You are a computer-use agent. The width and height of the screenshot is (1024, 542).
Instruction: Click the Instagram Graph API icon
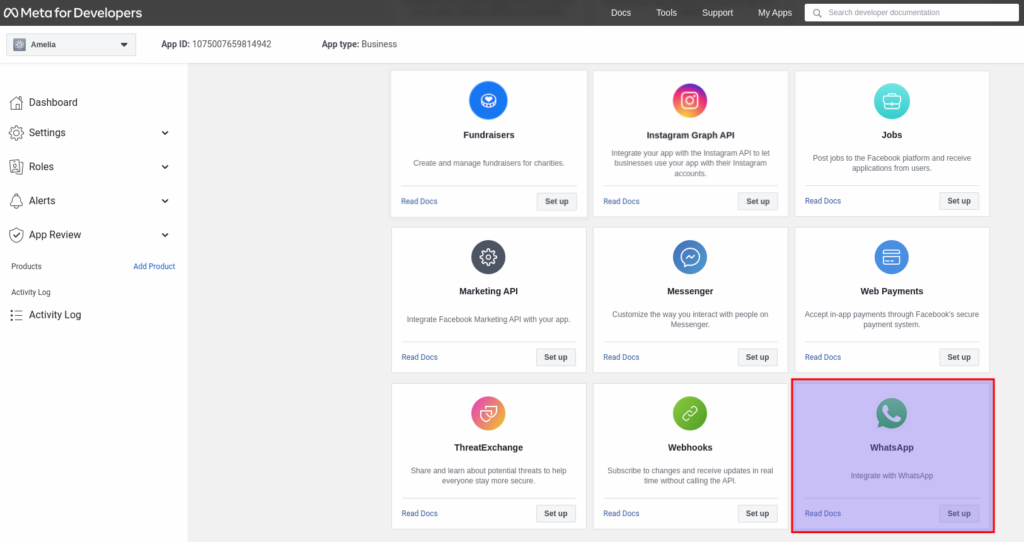[690, 101]
